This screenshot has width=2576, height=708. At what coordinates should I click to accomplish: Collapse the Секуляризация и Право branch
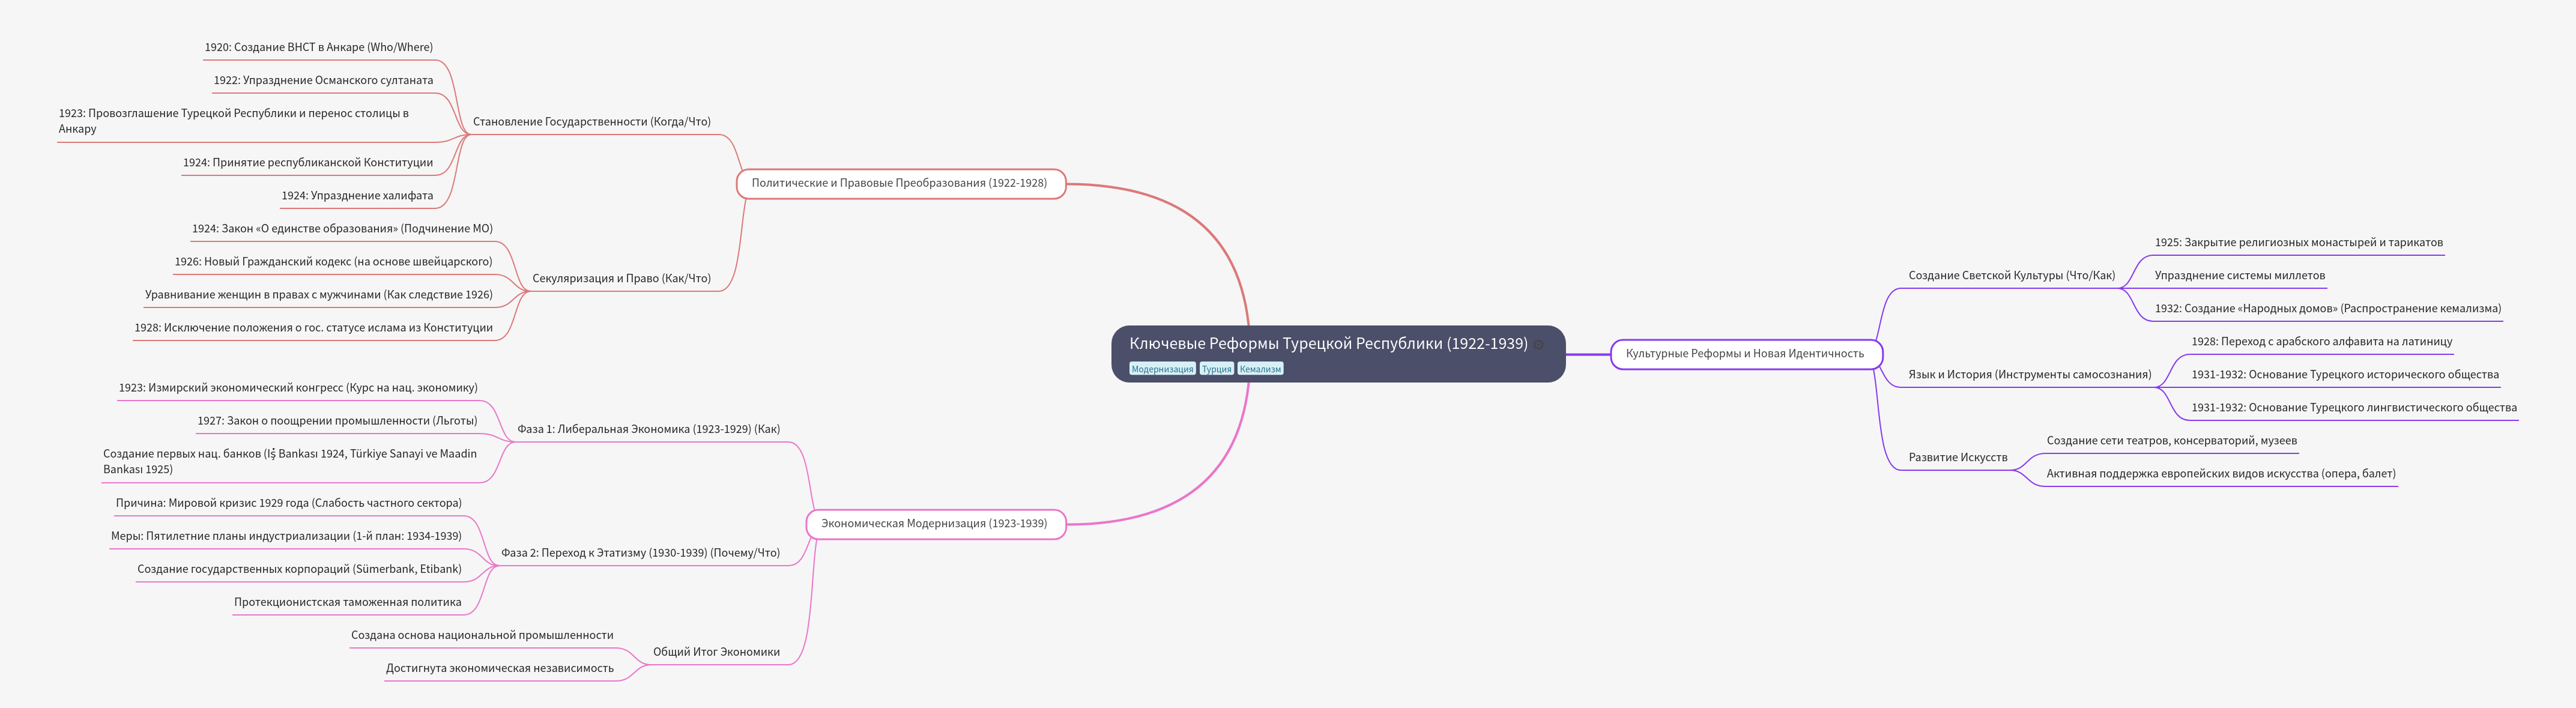point(527,291)
